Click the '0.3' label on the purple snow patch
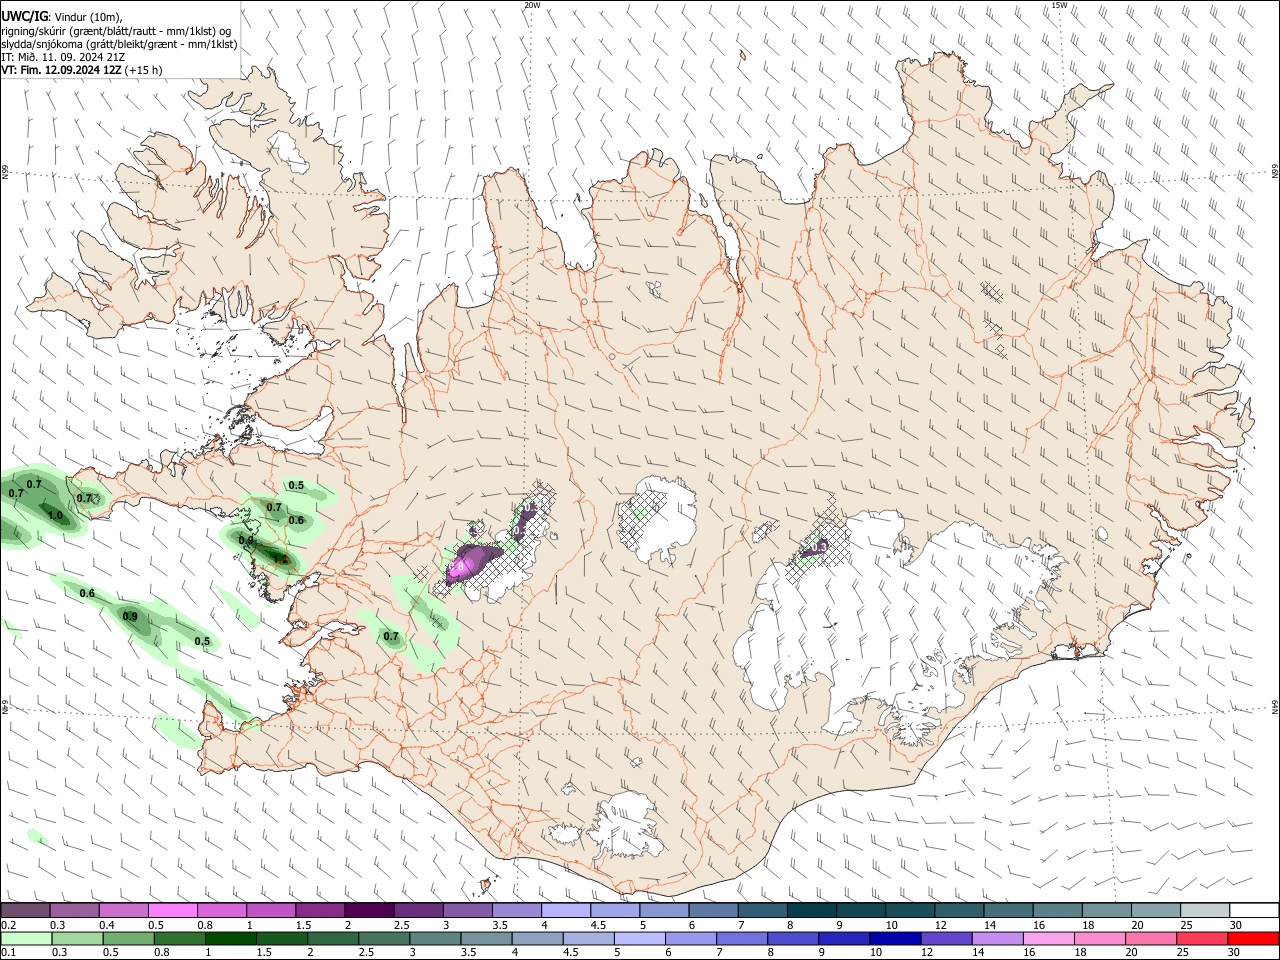1280x960 pixels. click(x=819, y=547)
